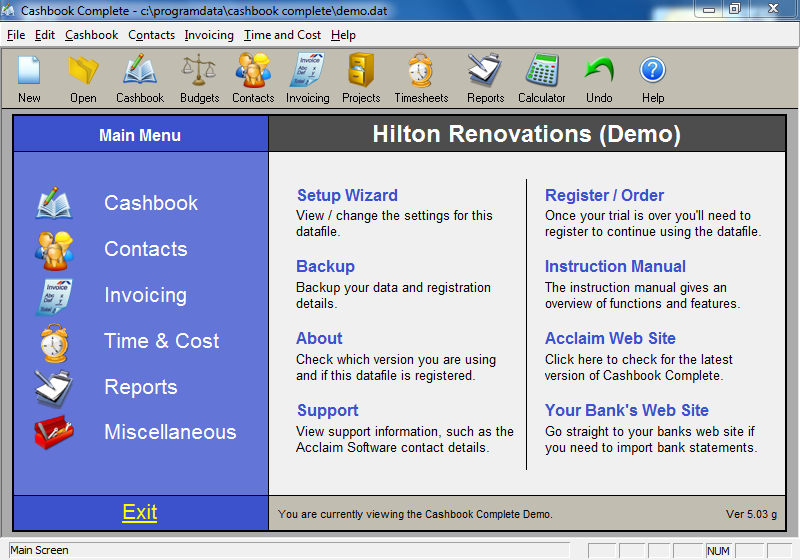This screenshot has width=800, height=560.
Task: Open the Support link
Action: coord(328,411)
